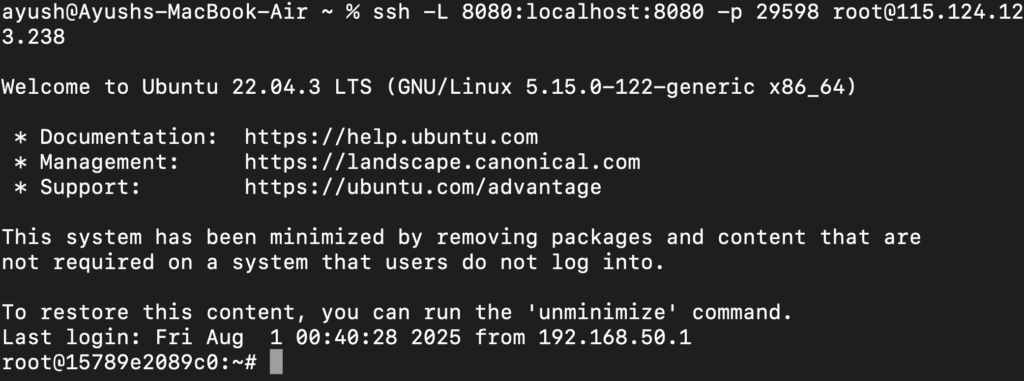The height and width of the screenshot is (381, 1024).
Task: Click the root@115.124.12 host address
Action: (x=928, y=12)
